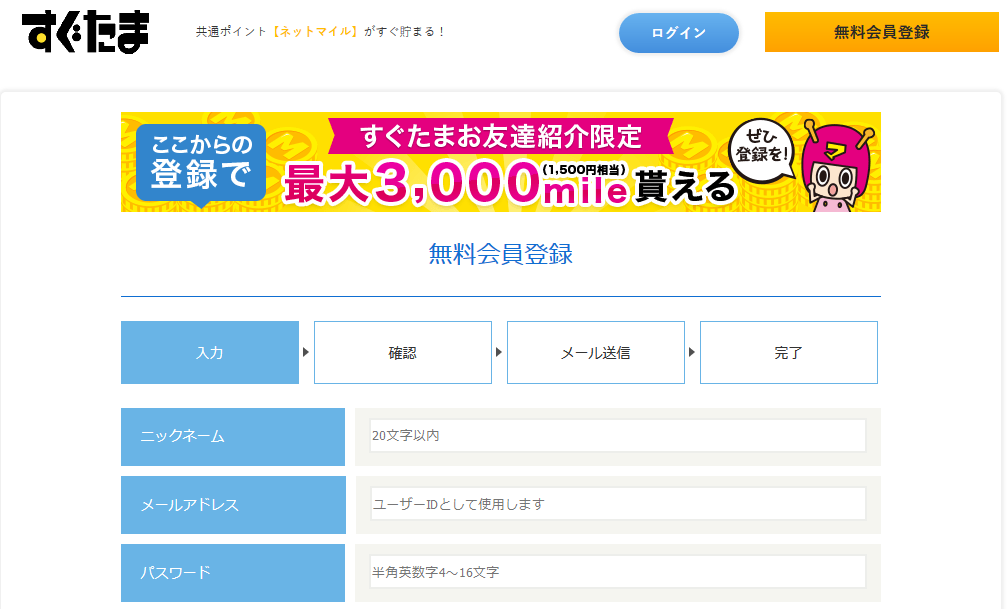
Task: Select the メール送信 step tab
Action: click(x=596, y=352)
